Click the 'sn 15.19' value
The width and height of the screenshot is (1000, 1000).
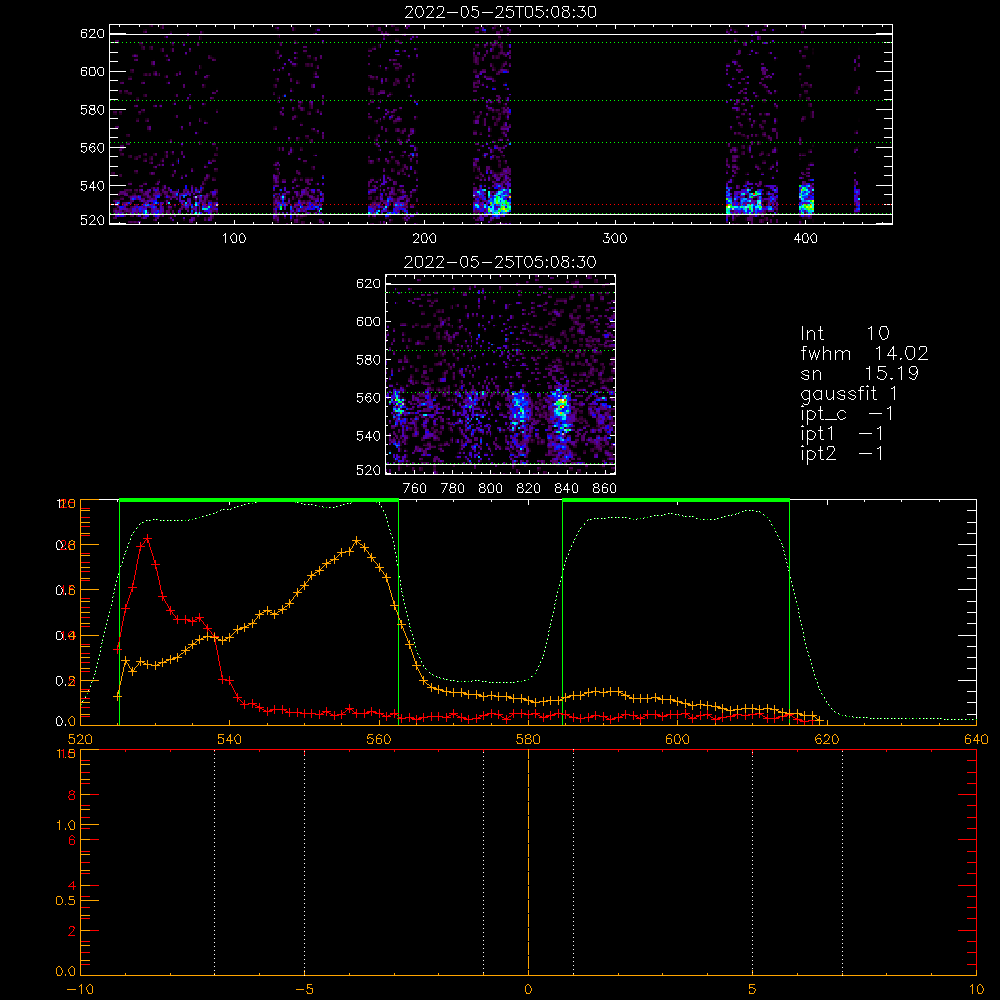tap(859, 373)
